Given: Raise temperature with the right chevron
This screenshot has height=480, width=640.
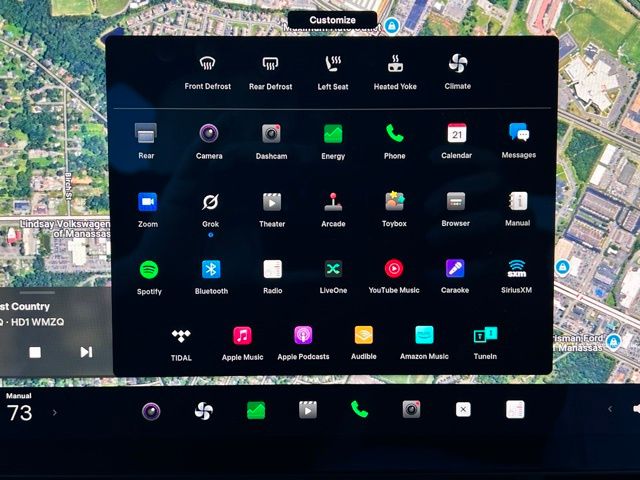Looking at the screenshot, I should click(54, 412).
